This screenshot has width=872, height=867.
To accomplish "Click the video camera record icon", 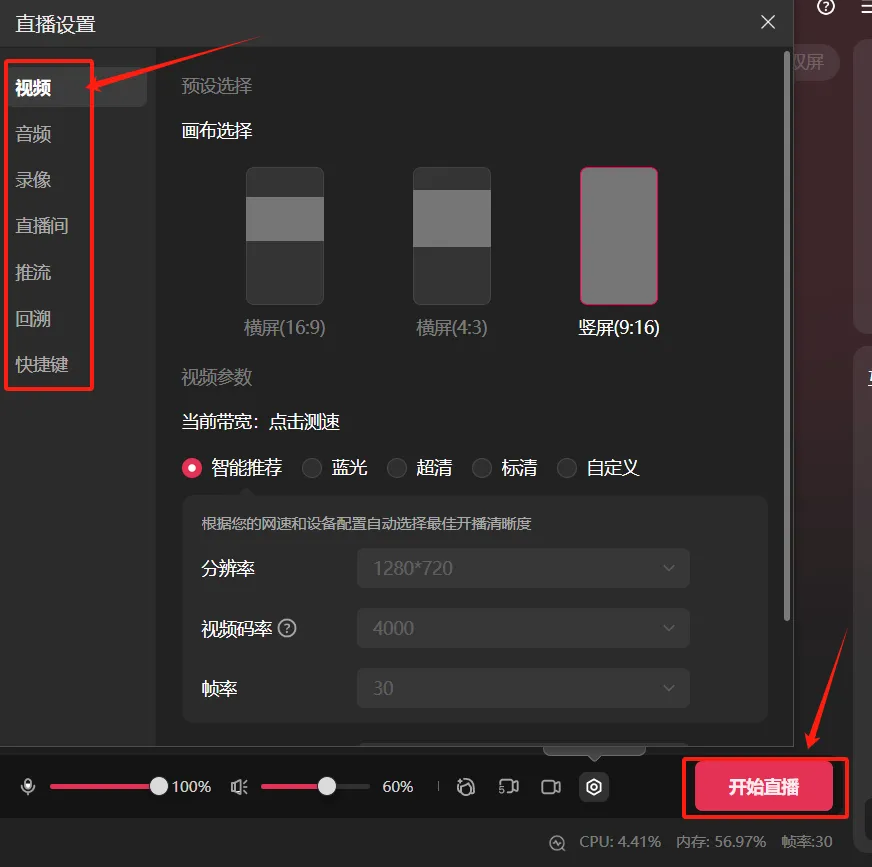I will pyautogui.click(x=551, y=787).
